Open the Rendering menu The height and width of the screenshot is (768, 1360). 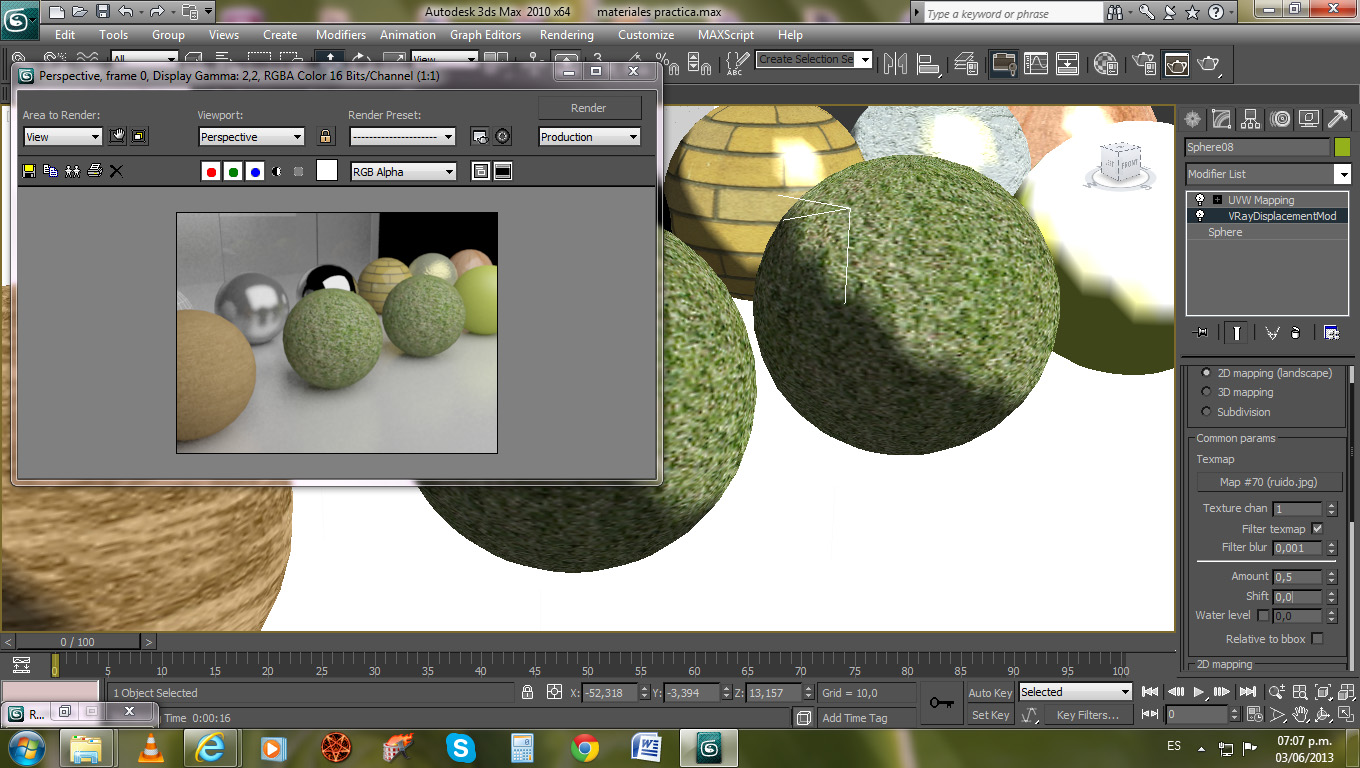coord(567,34)
